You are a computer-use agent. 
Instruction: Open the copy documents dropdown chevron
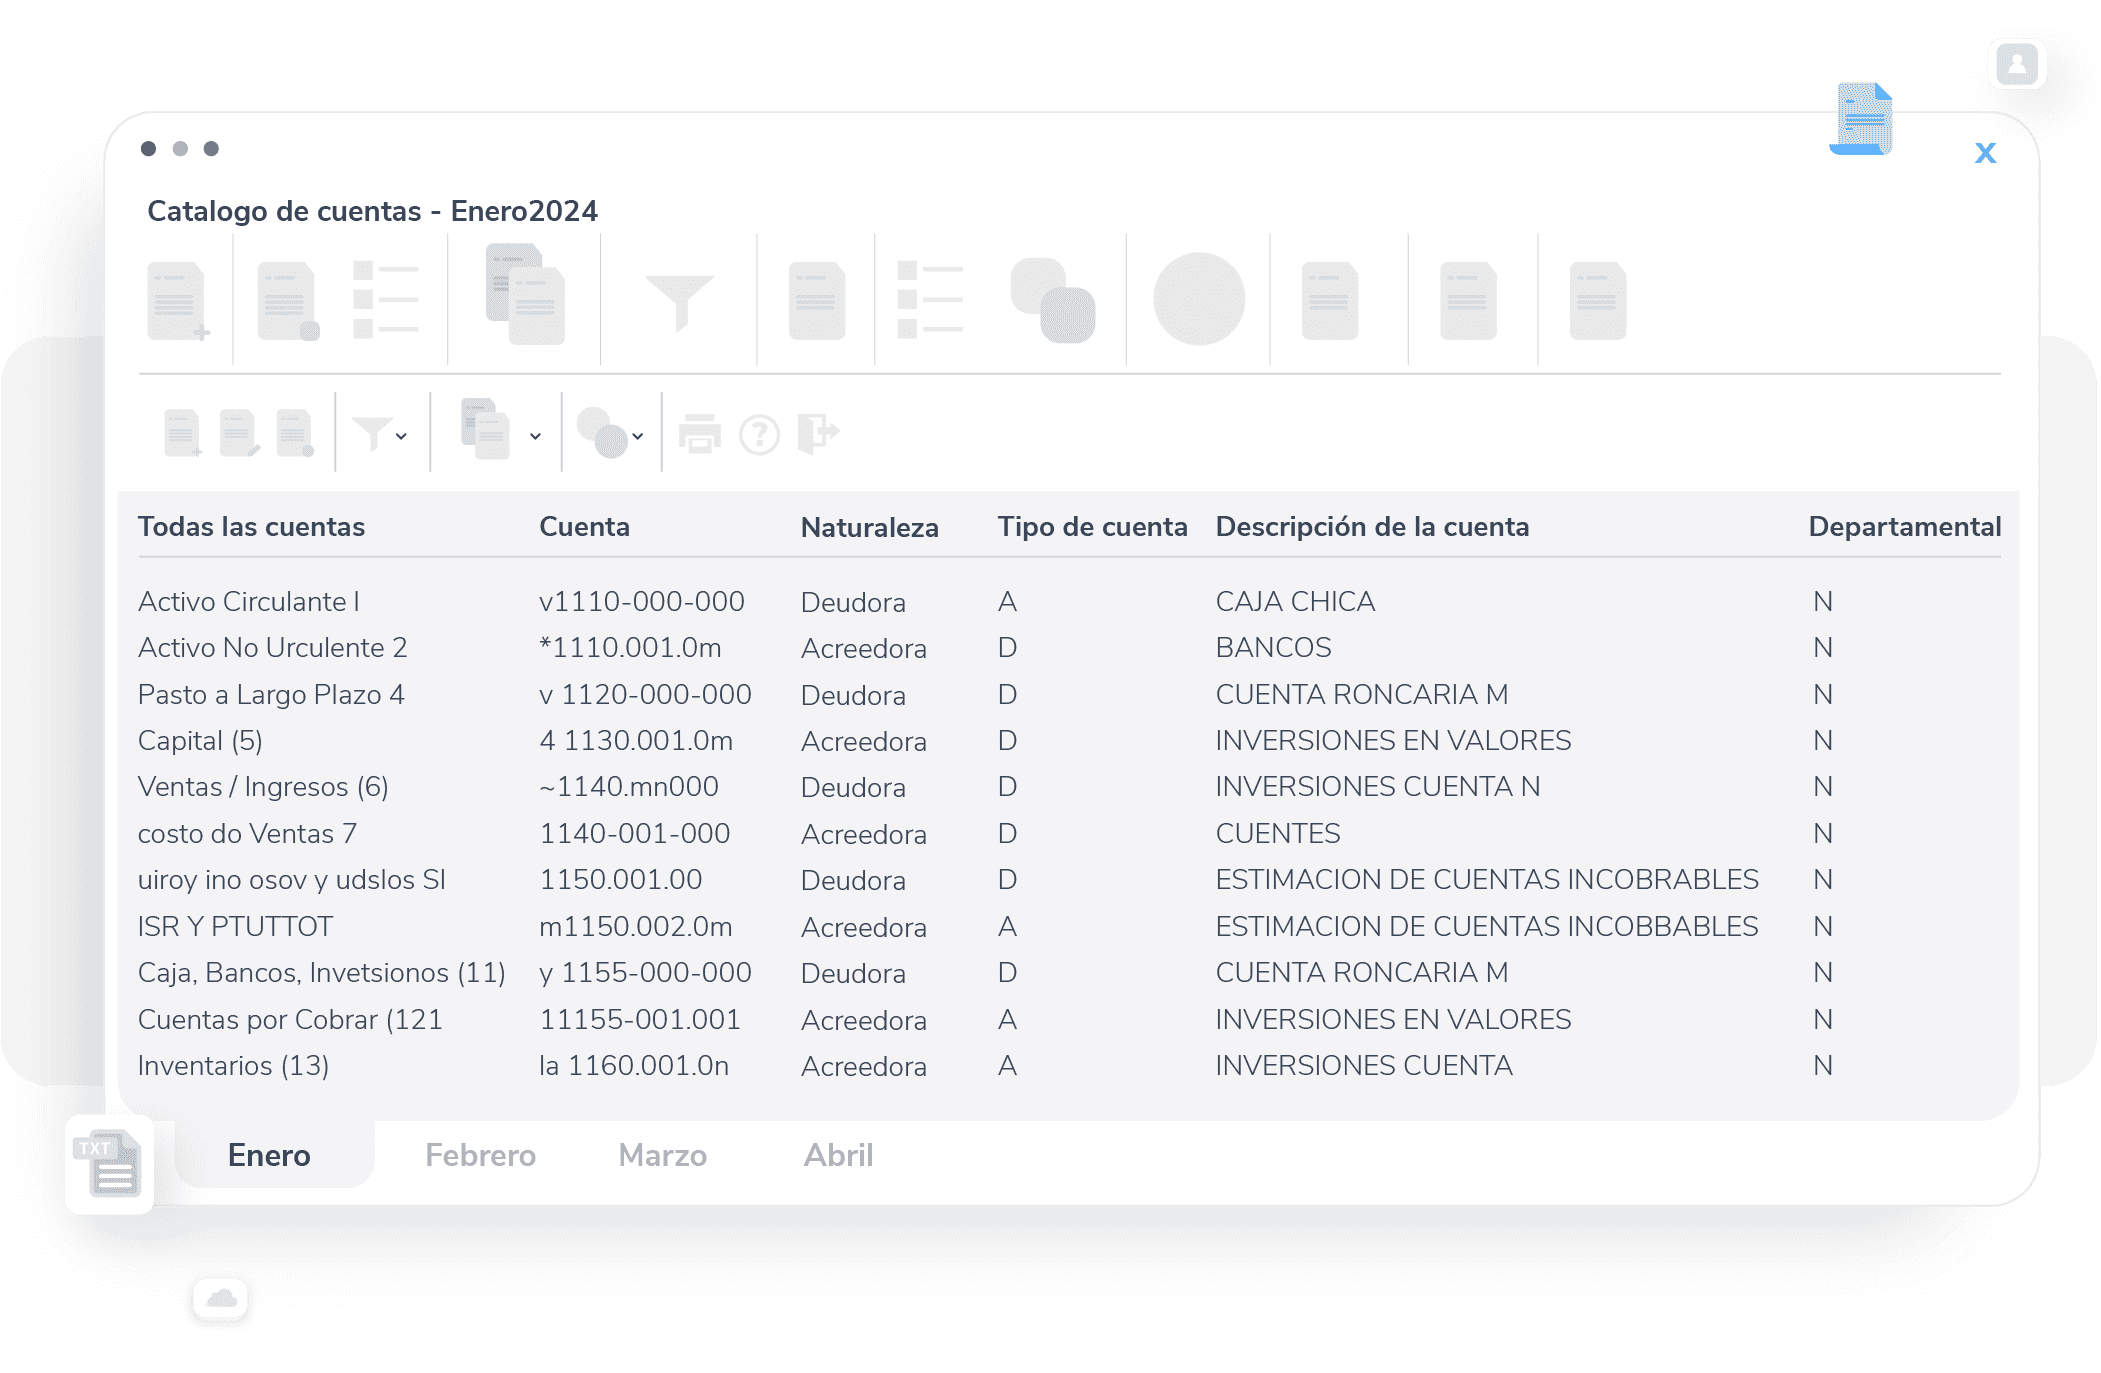(537, 436)
